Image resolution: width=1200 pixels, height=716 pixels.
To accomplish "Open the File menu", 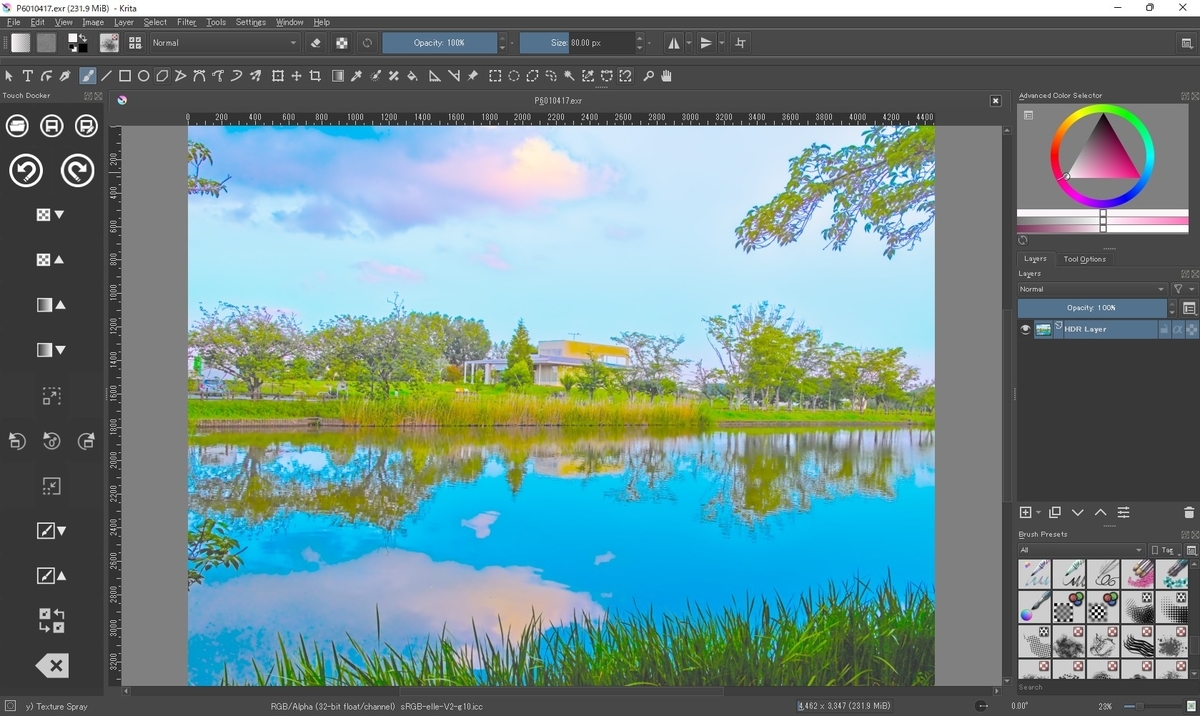I will [x=13, y=22].
